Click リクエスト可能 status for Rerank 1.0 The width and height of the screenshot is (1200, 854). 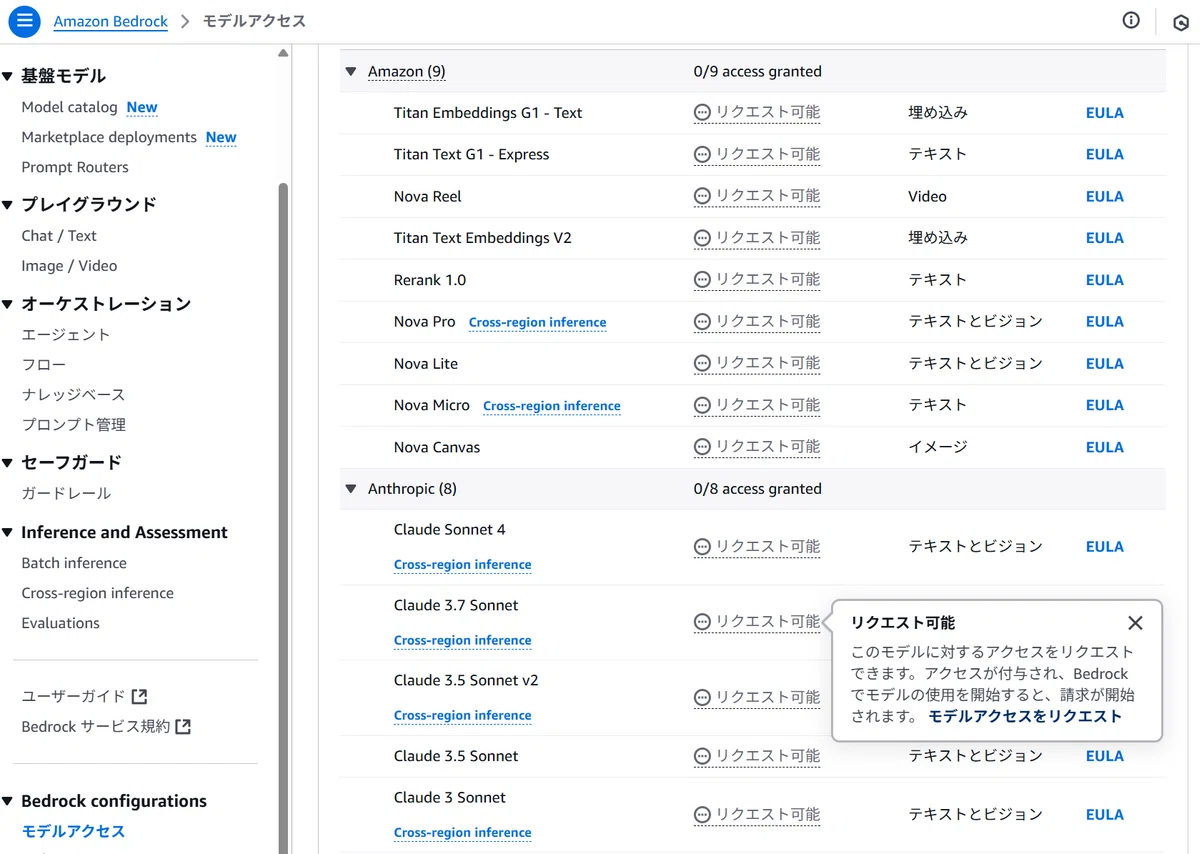[757, 280]
